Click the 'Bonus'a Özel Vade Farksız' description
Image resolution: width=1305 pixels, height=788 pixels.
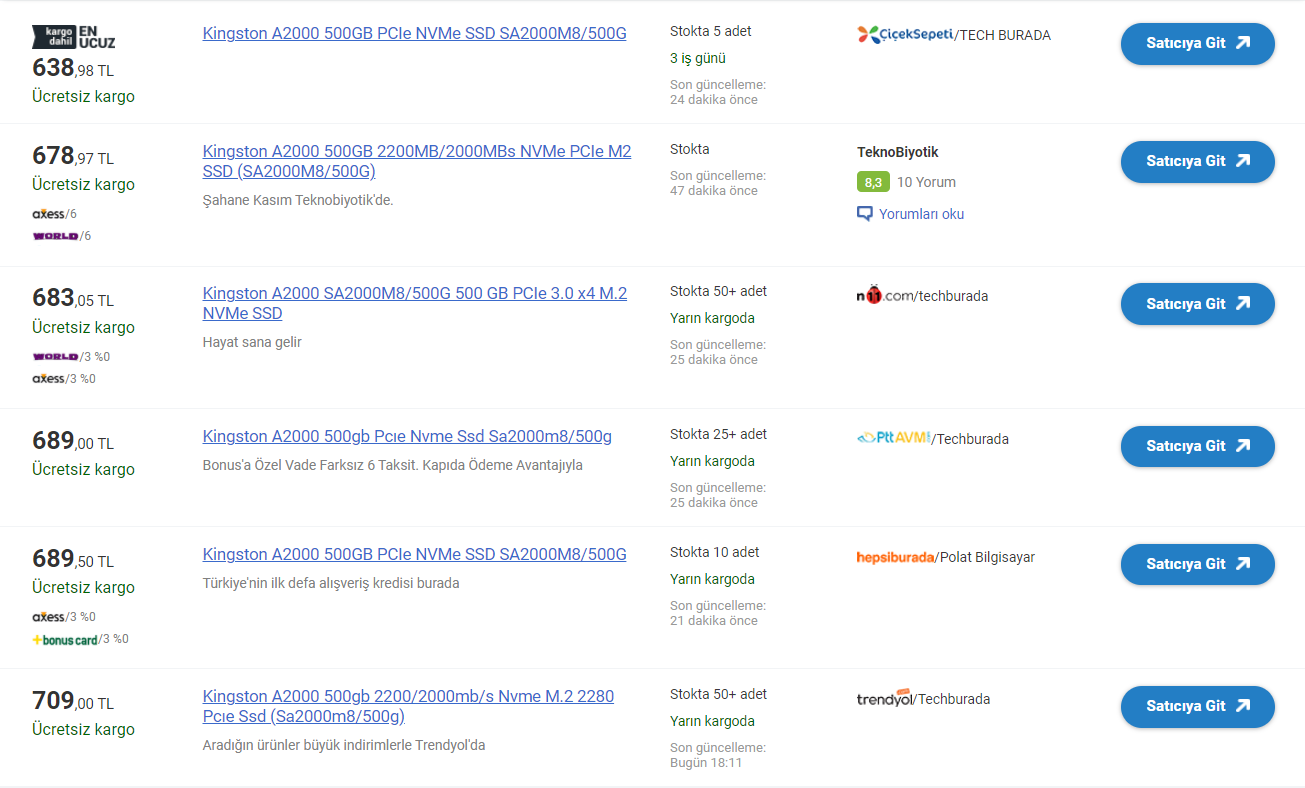pos(392,465)
